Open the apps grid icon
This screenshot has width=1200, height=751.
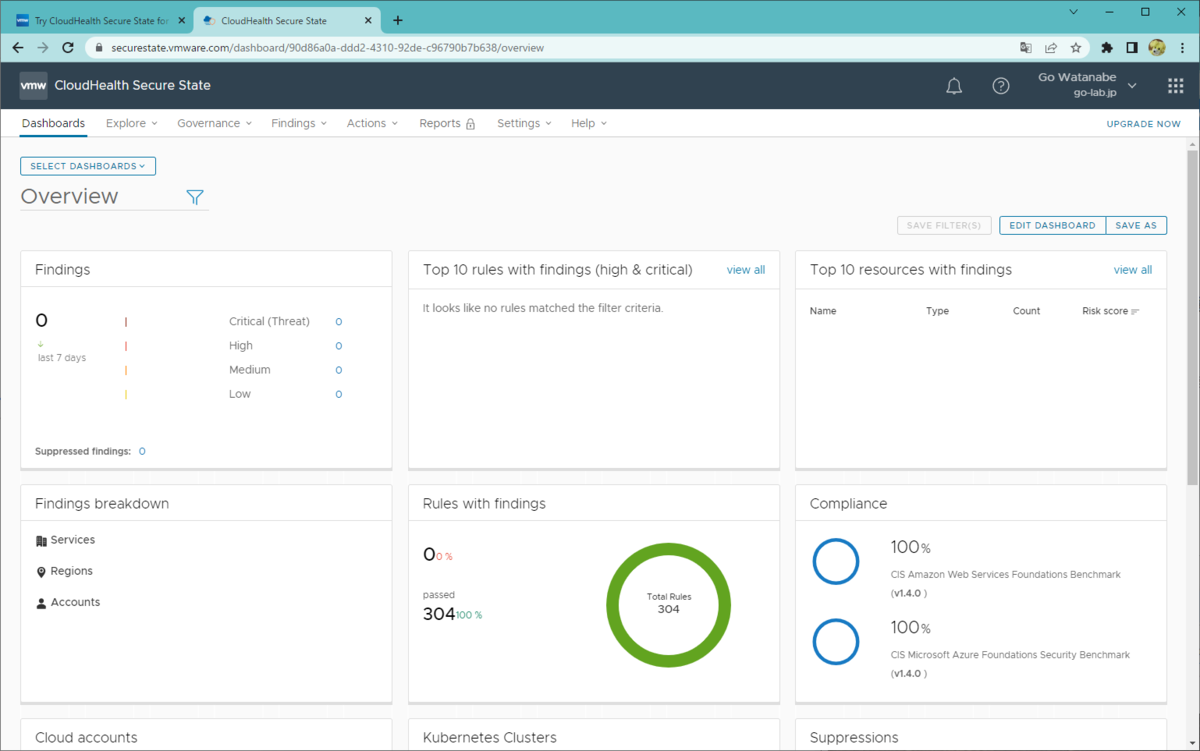[1176, 86]
